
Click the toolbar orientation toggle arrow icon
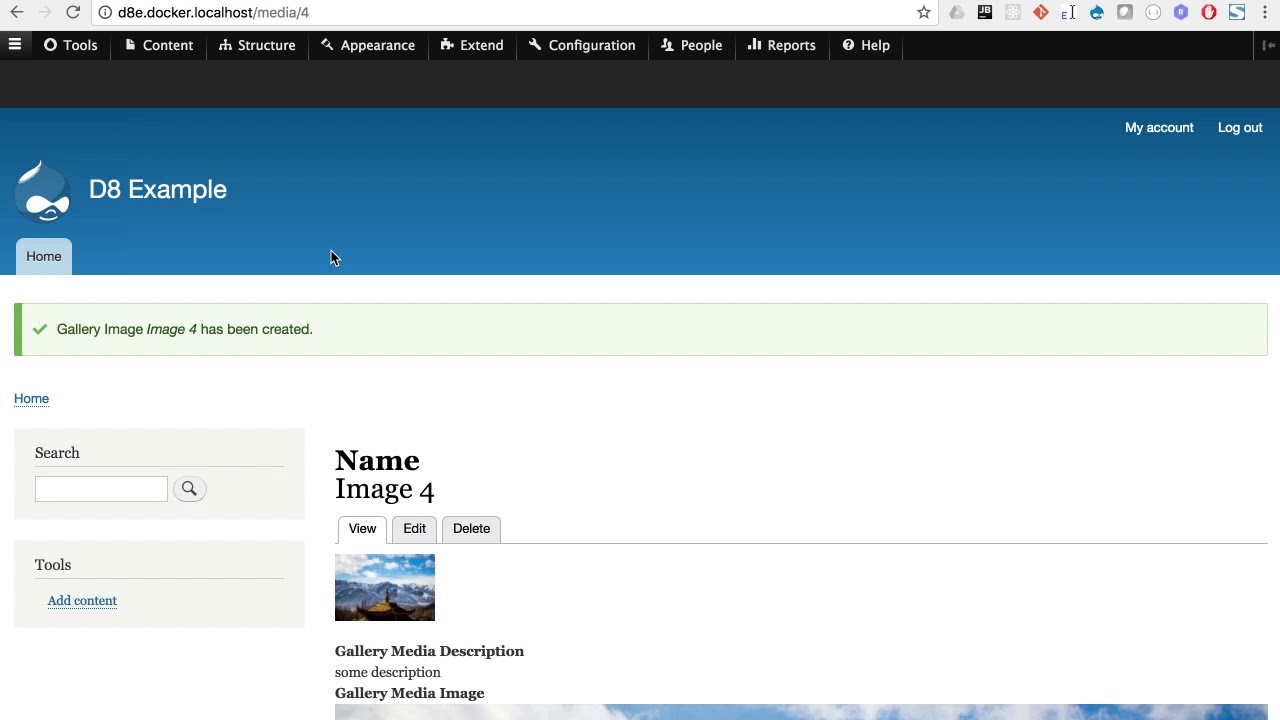tap(1268, 45)
